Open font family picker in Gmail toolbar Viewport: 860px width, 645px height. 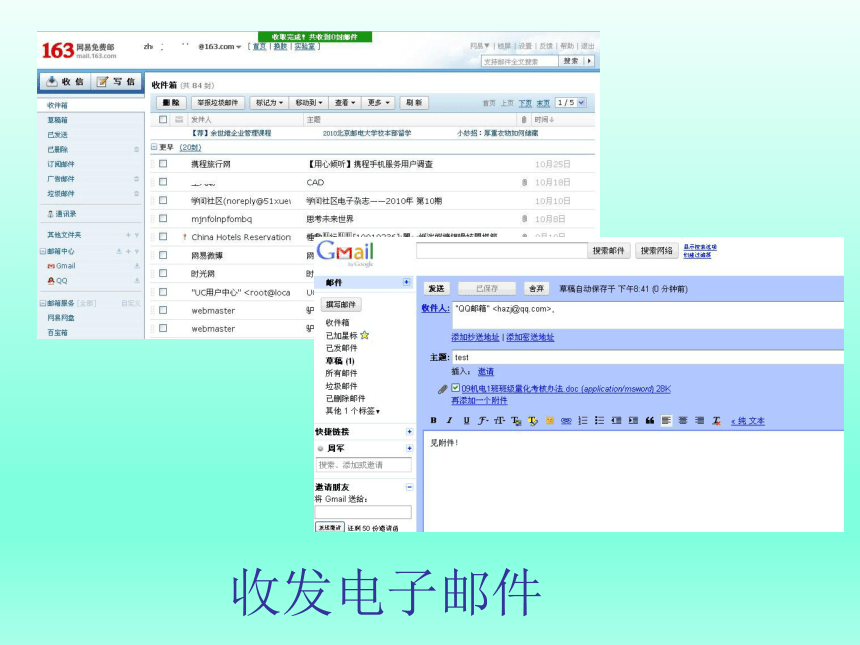tap(483, 420)
